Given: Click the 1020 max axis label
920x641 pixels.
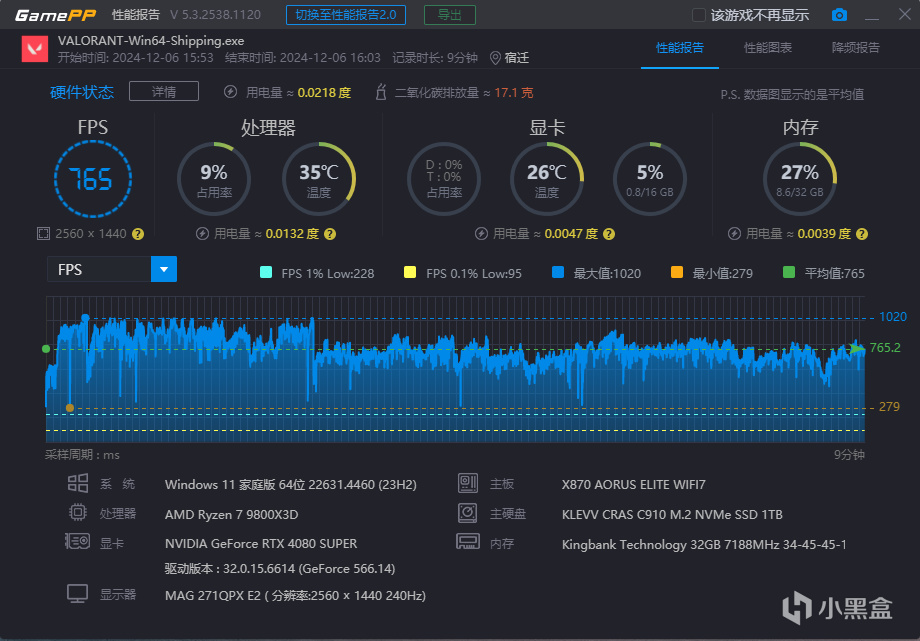Looking at the screenshot, I should click(x=892, y=317).
